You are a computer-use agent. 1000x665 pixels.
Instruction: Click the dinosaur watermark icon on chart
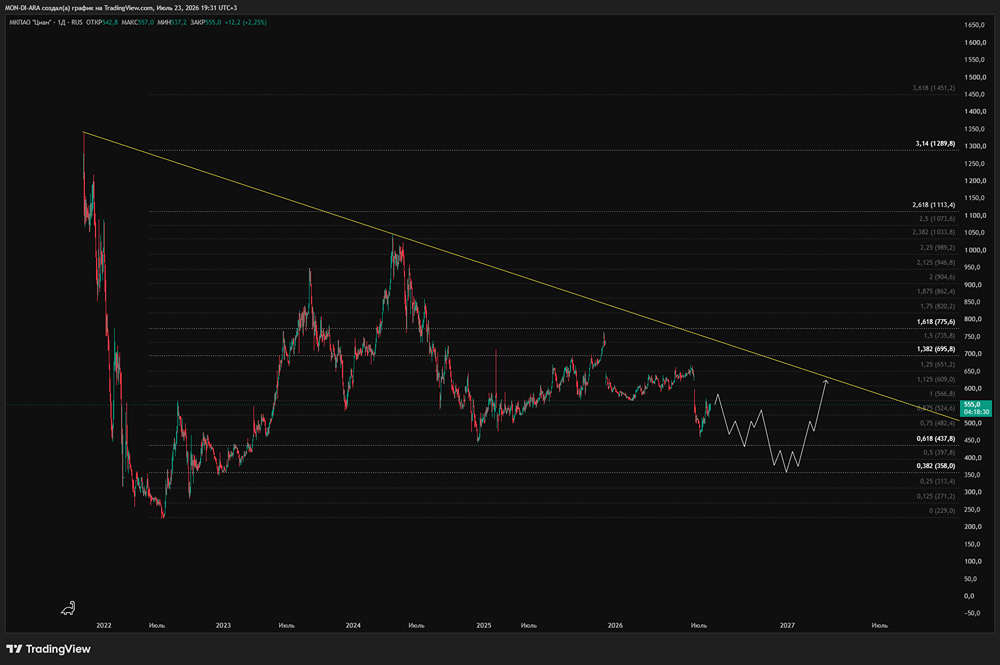click(x=68, y=608)
